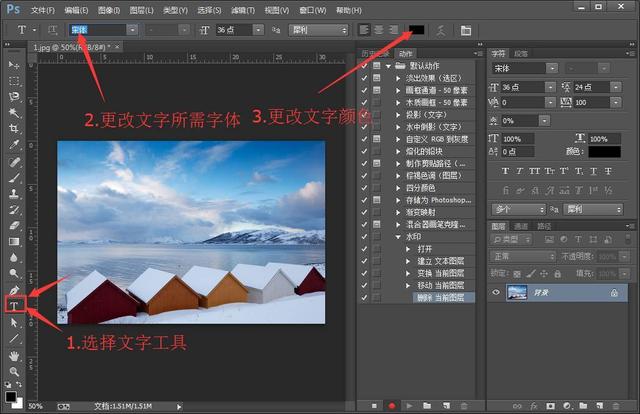Switch to the 历史记录 tab
640x414 pixels.
375,53
